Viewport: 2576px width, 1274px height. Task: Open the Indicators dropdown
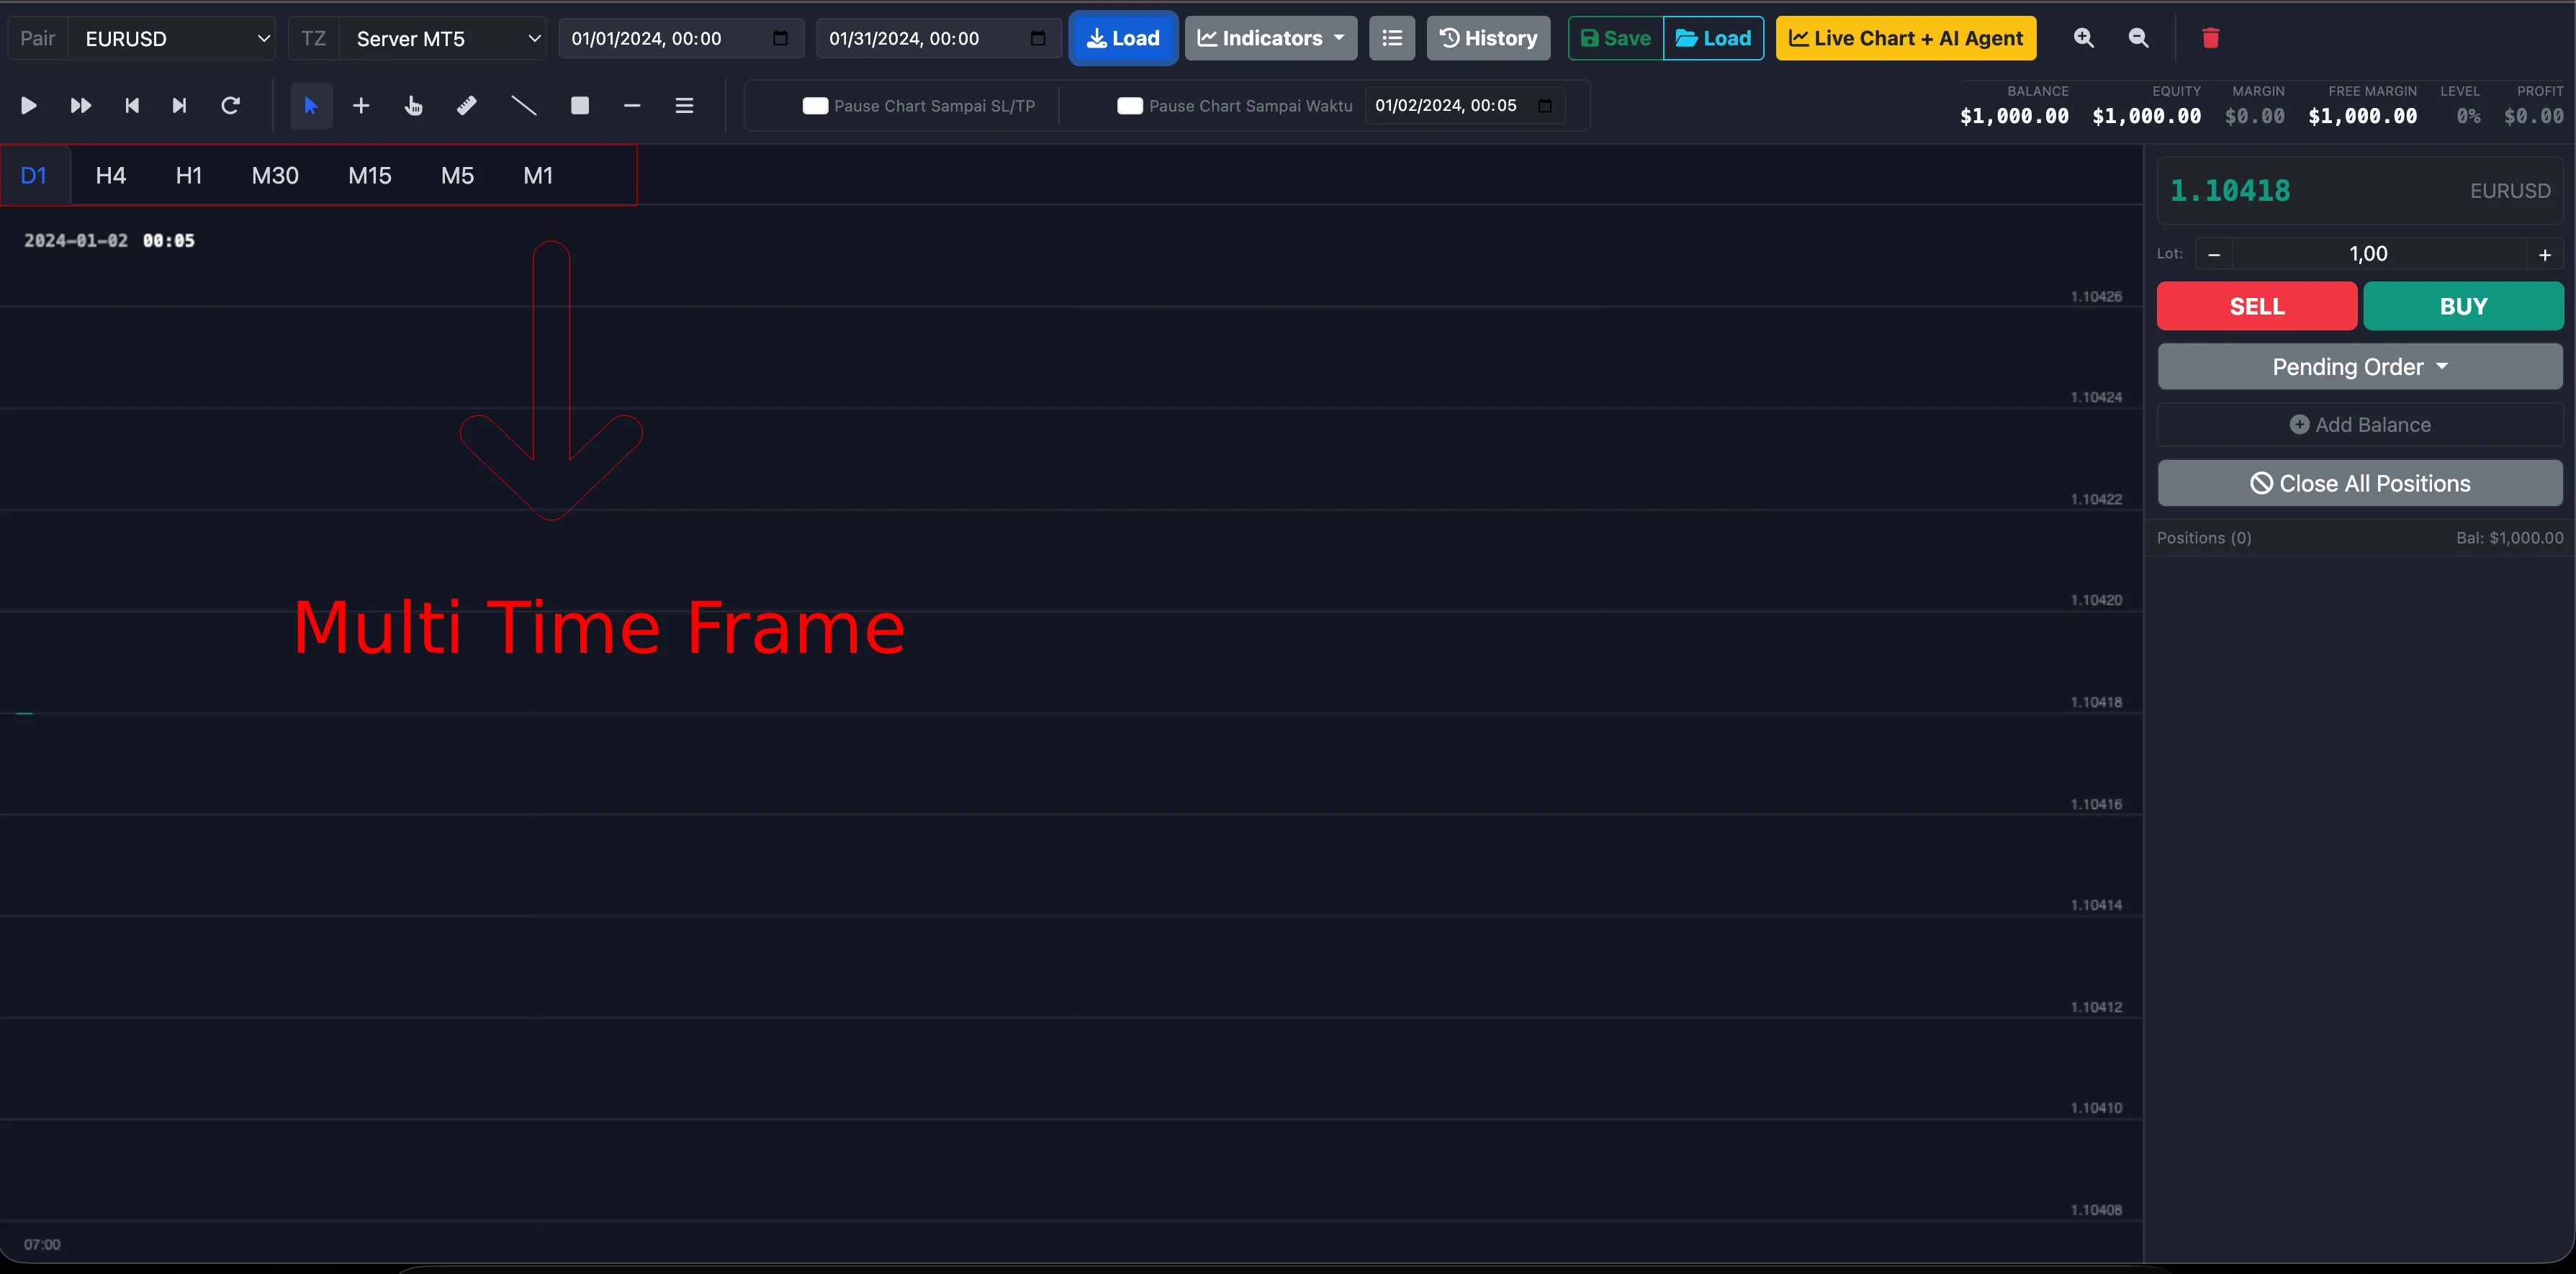point(1270,38)
